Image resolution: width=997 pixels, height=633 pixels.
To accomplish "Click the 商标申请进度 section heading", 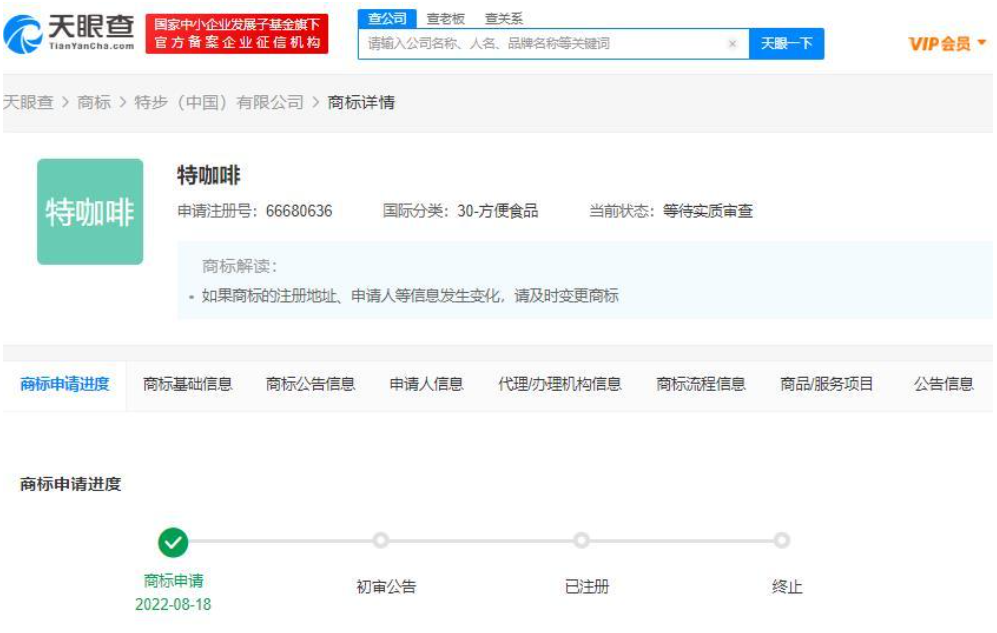I will (71, 484).
